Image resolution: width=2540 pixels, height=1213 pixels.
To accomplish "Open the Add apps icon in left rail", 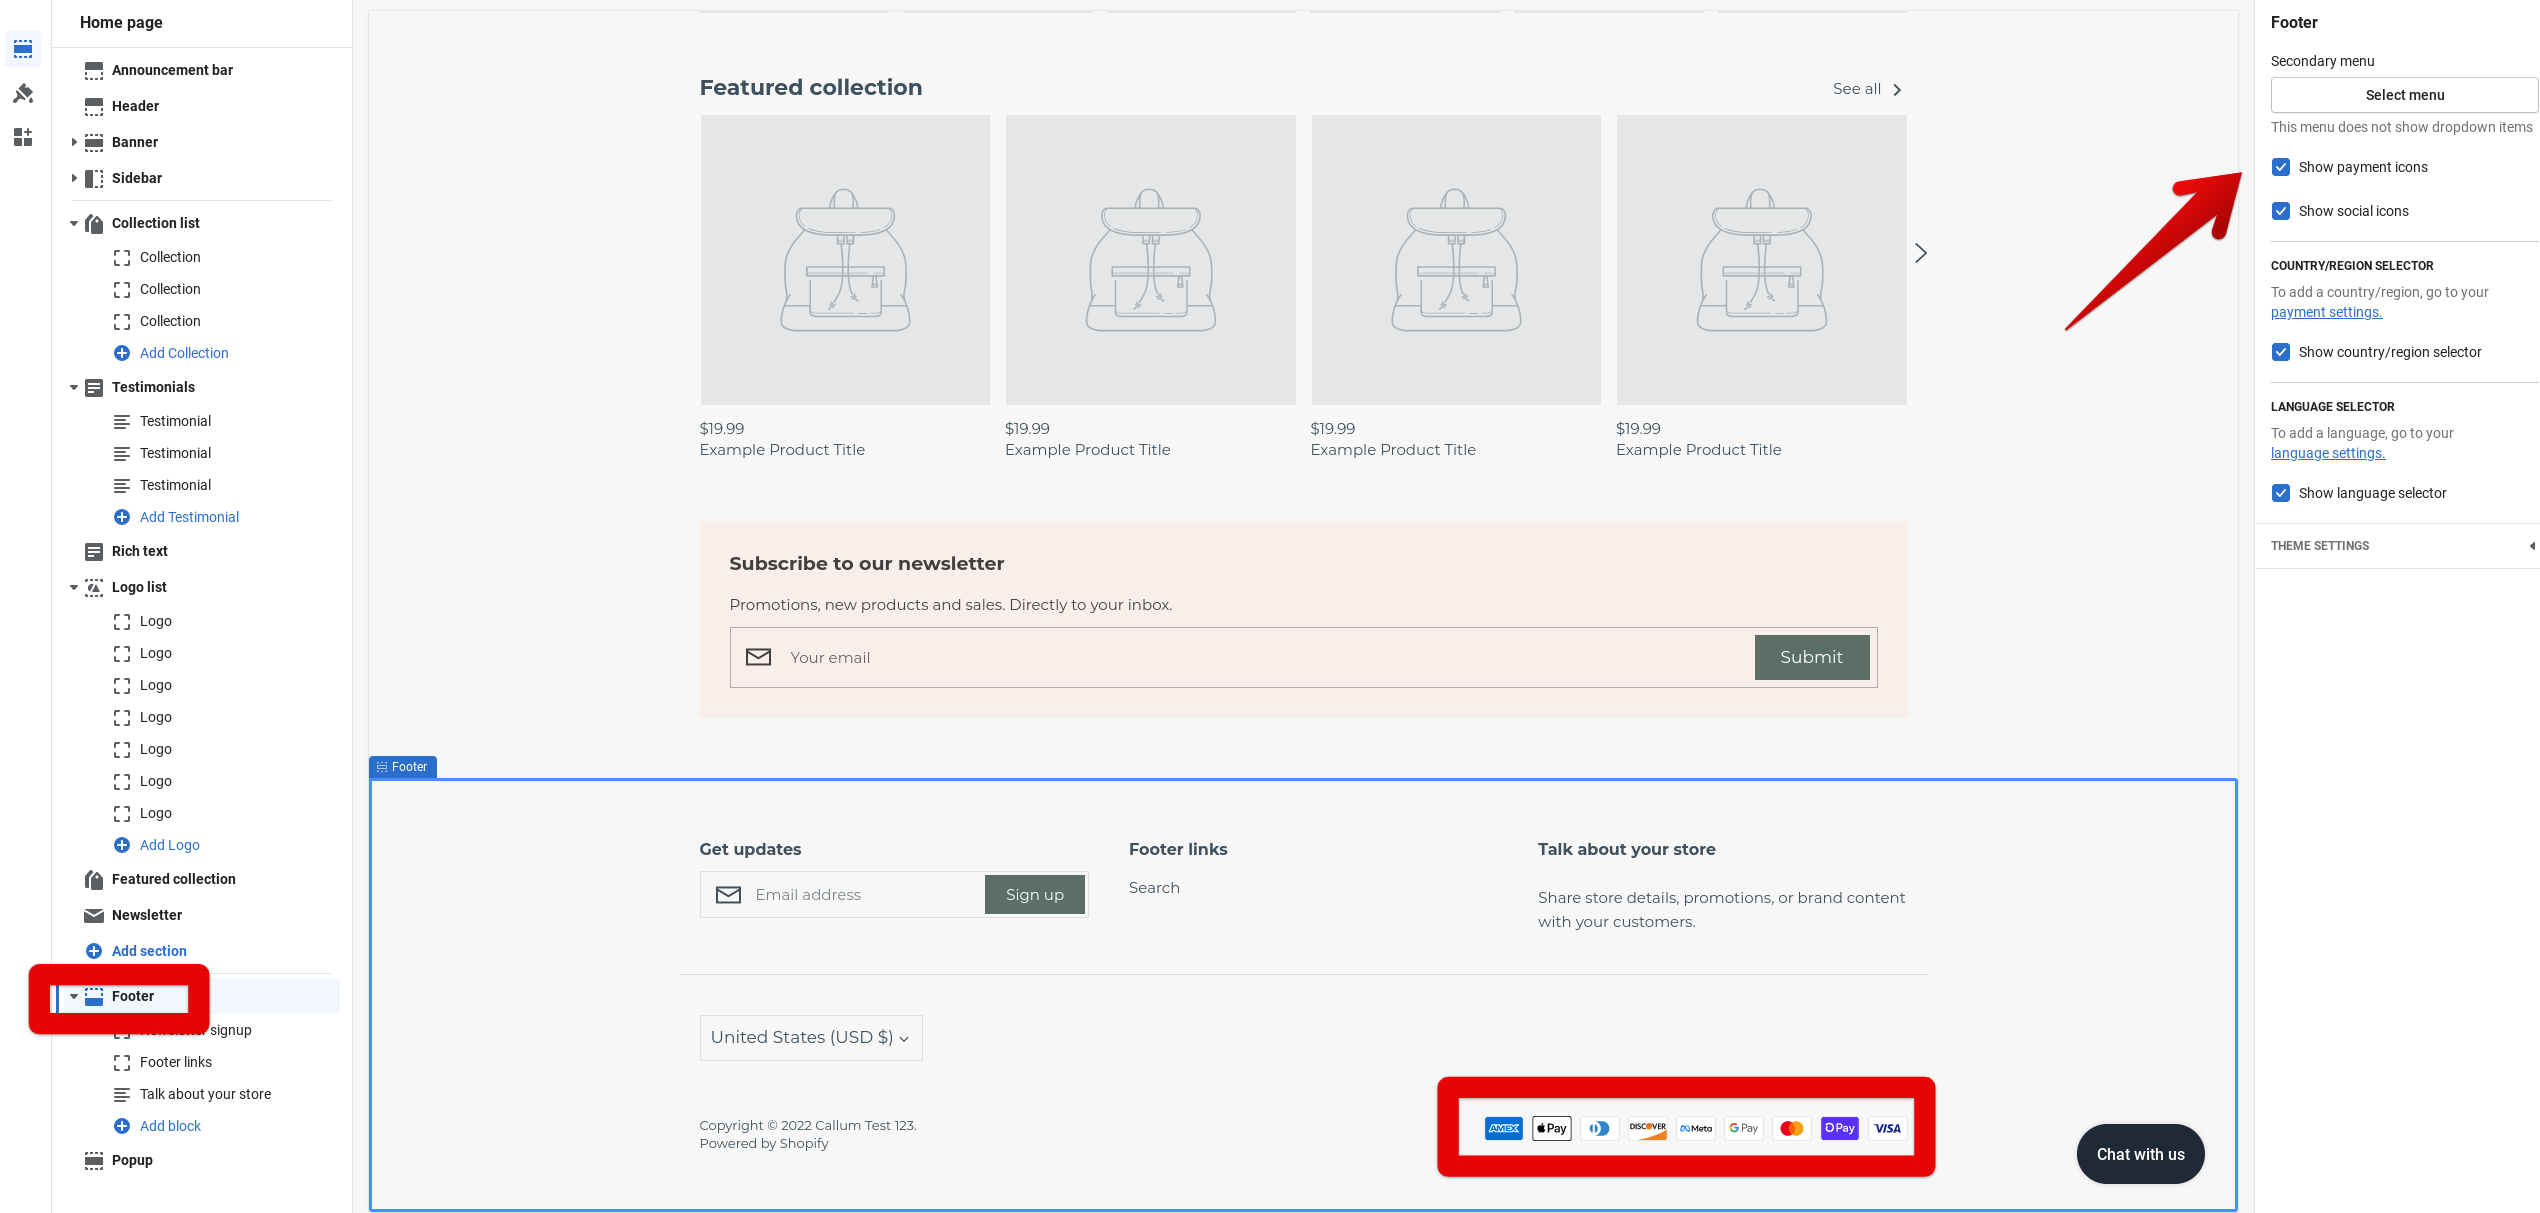I will (23, 137).
